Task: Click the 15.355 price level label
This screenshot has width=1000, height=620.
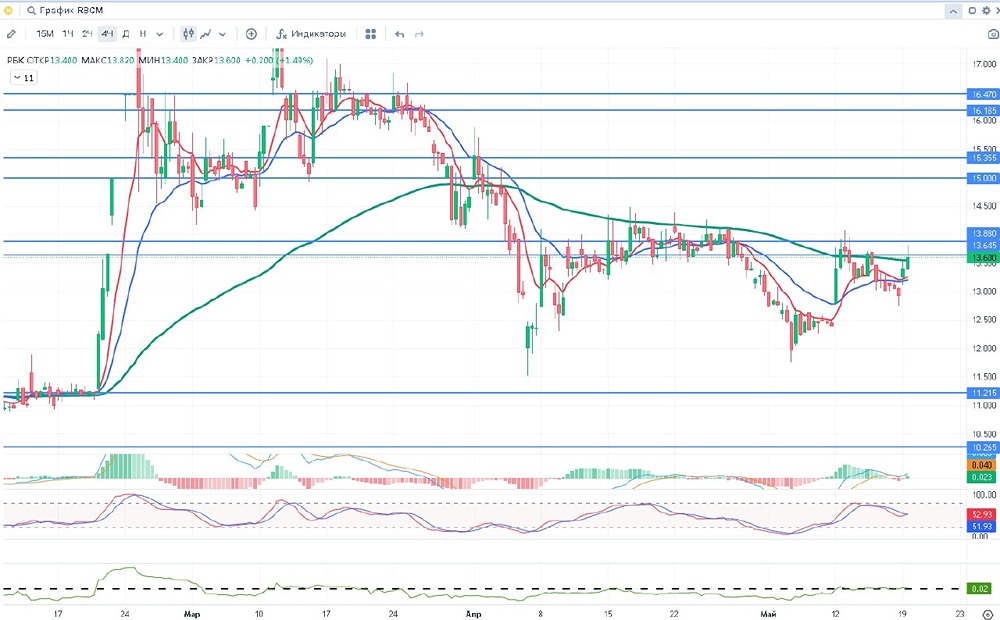Action: pos(983,158)
